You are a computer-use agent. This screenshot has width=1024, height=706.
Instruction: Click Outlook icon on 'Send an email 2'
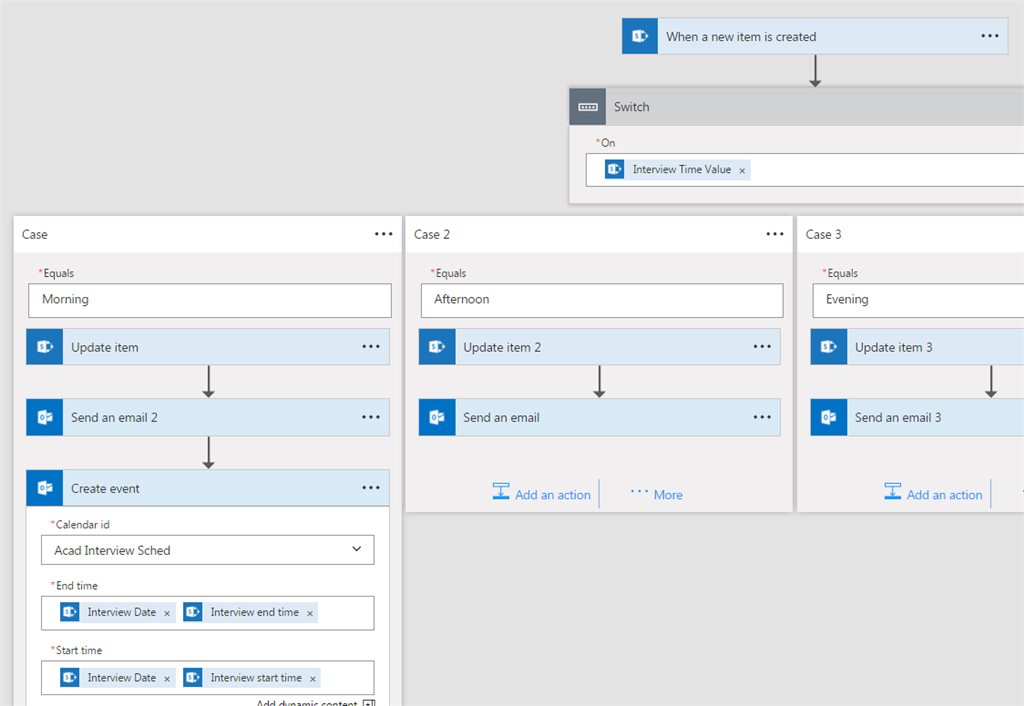point(44,417)
